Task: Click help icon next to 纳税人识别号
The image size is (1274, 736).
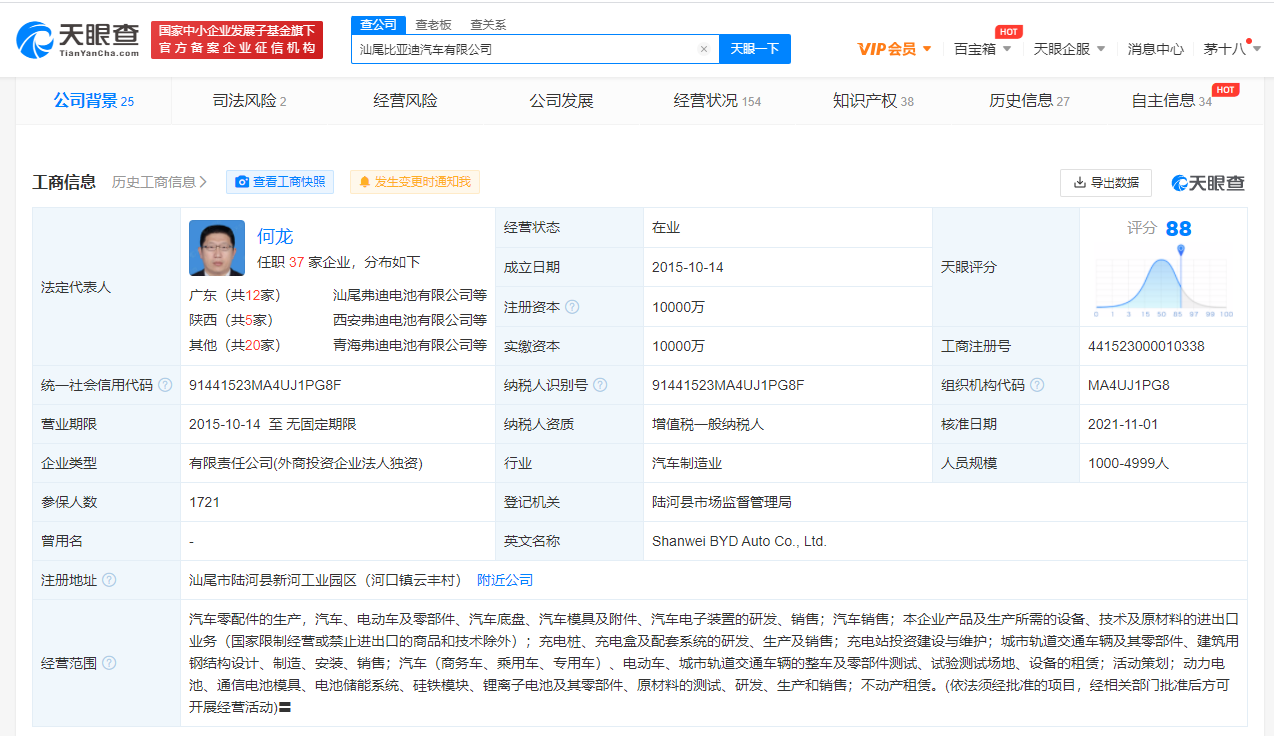Action: [599, 385]
